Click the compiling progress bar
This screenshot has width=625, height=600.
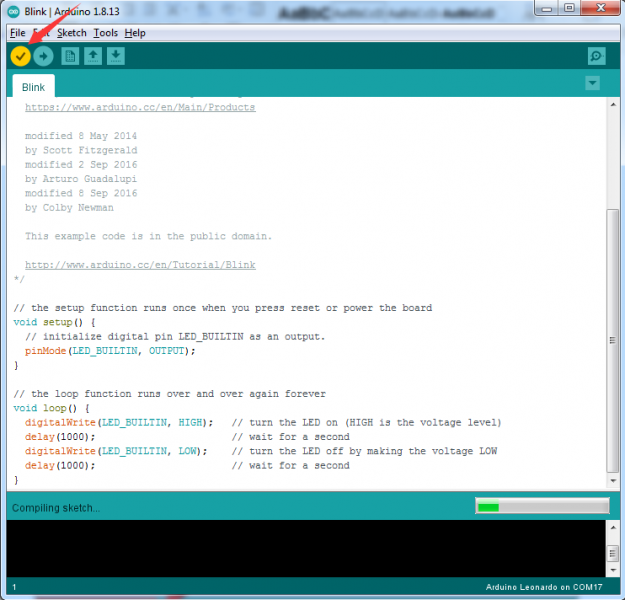point(542,506)
